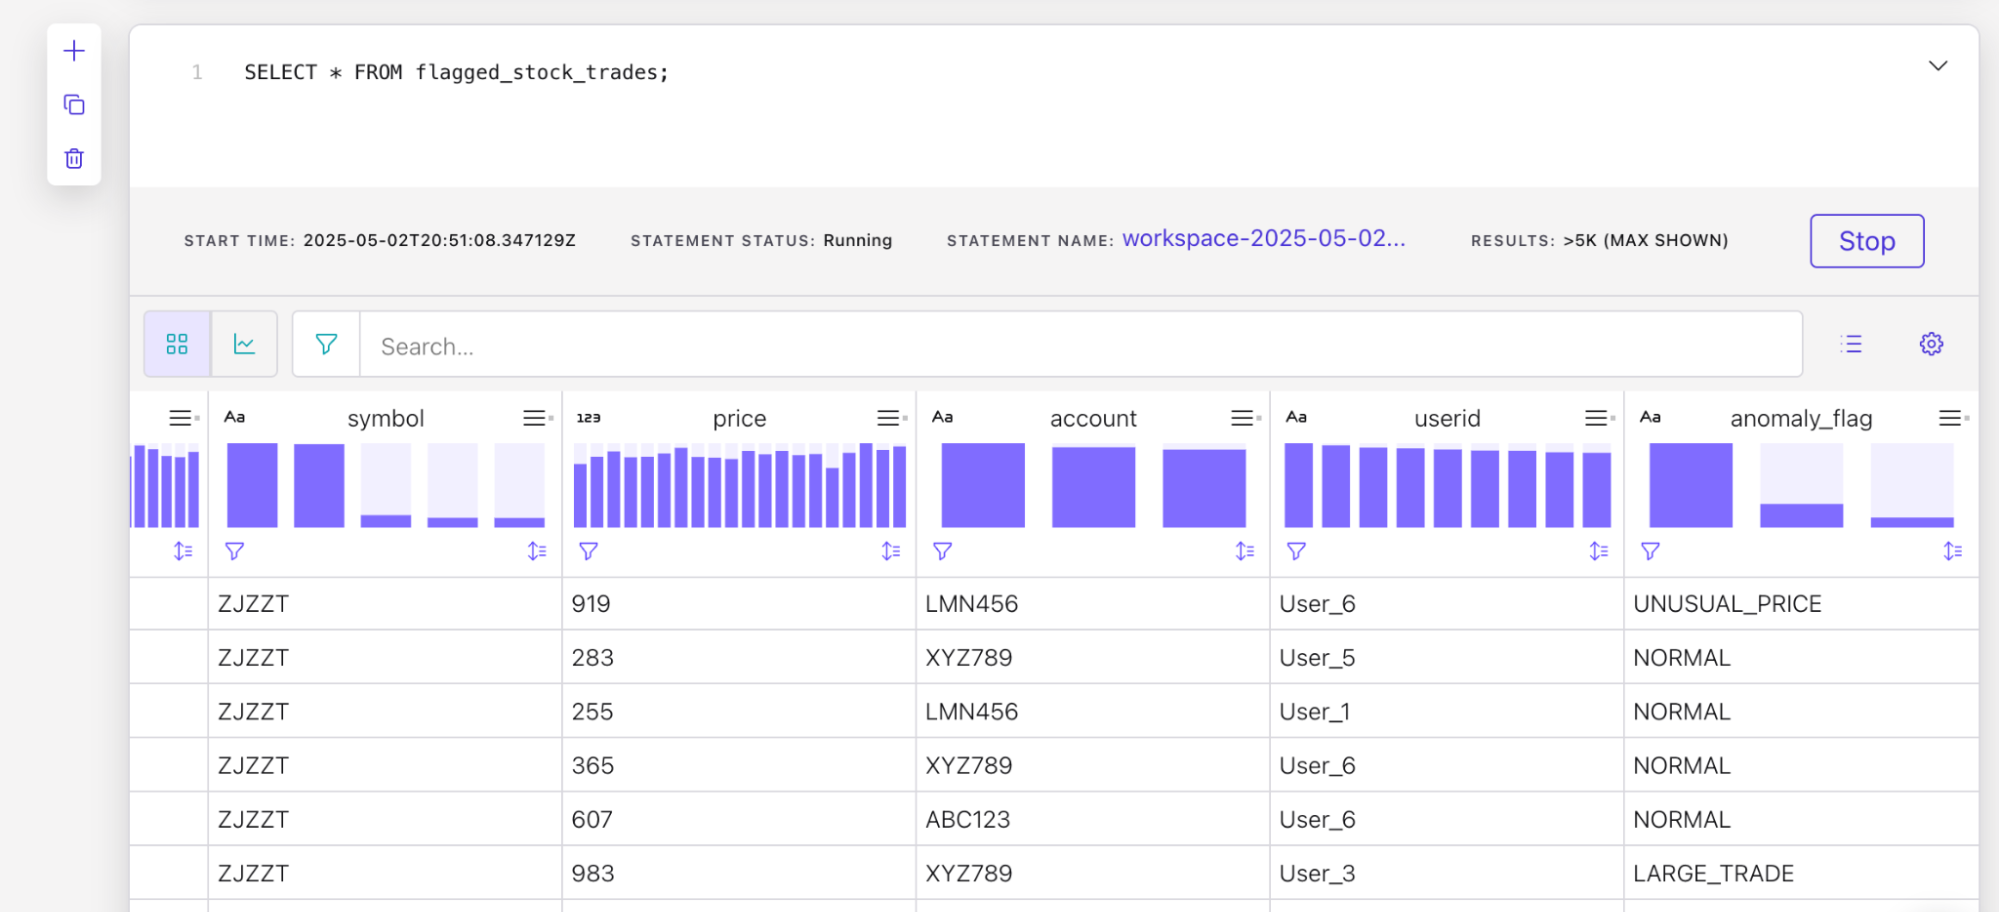The image size is (1999, 912).
Task: Select the price cell 283
Action: (x=739, y=658)
